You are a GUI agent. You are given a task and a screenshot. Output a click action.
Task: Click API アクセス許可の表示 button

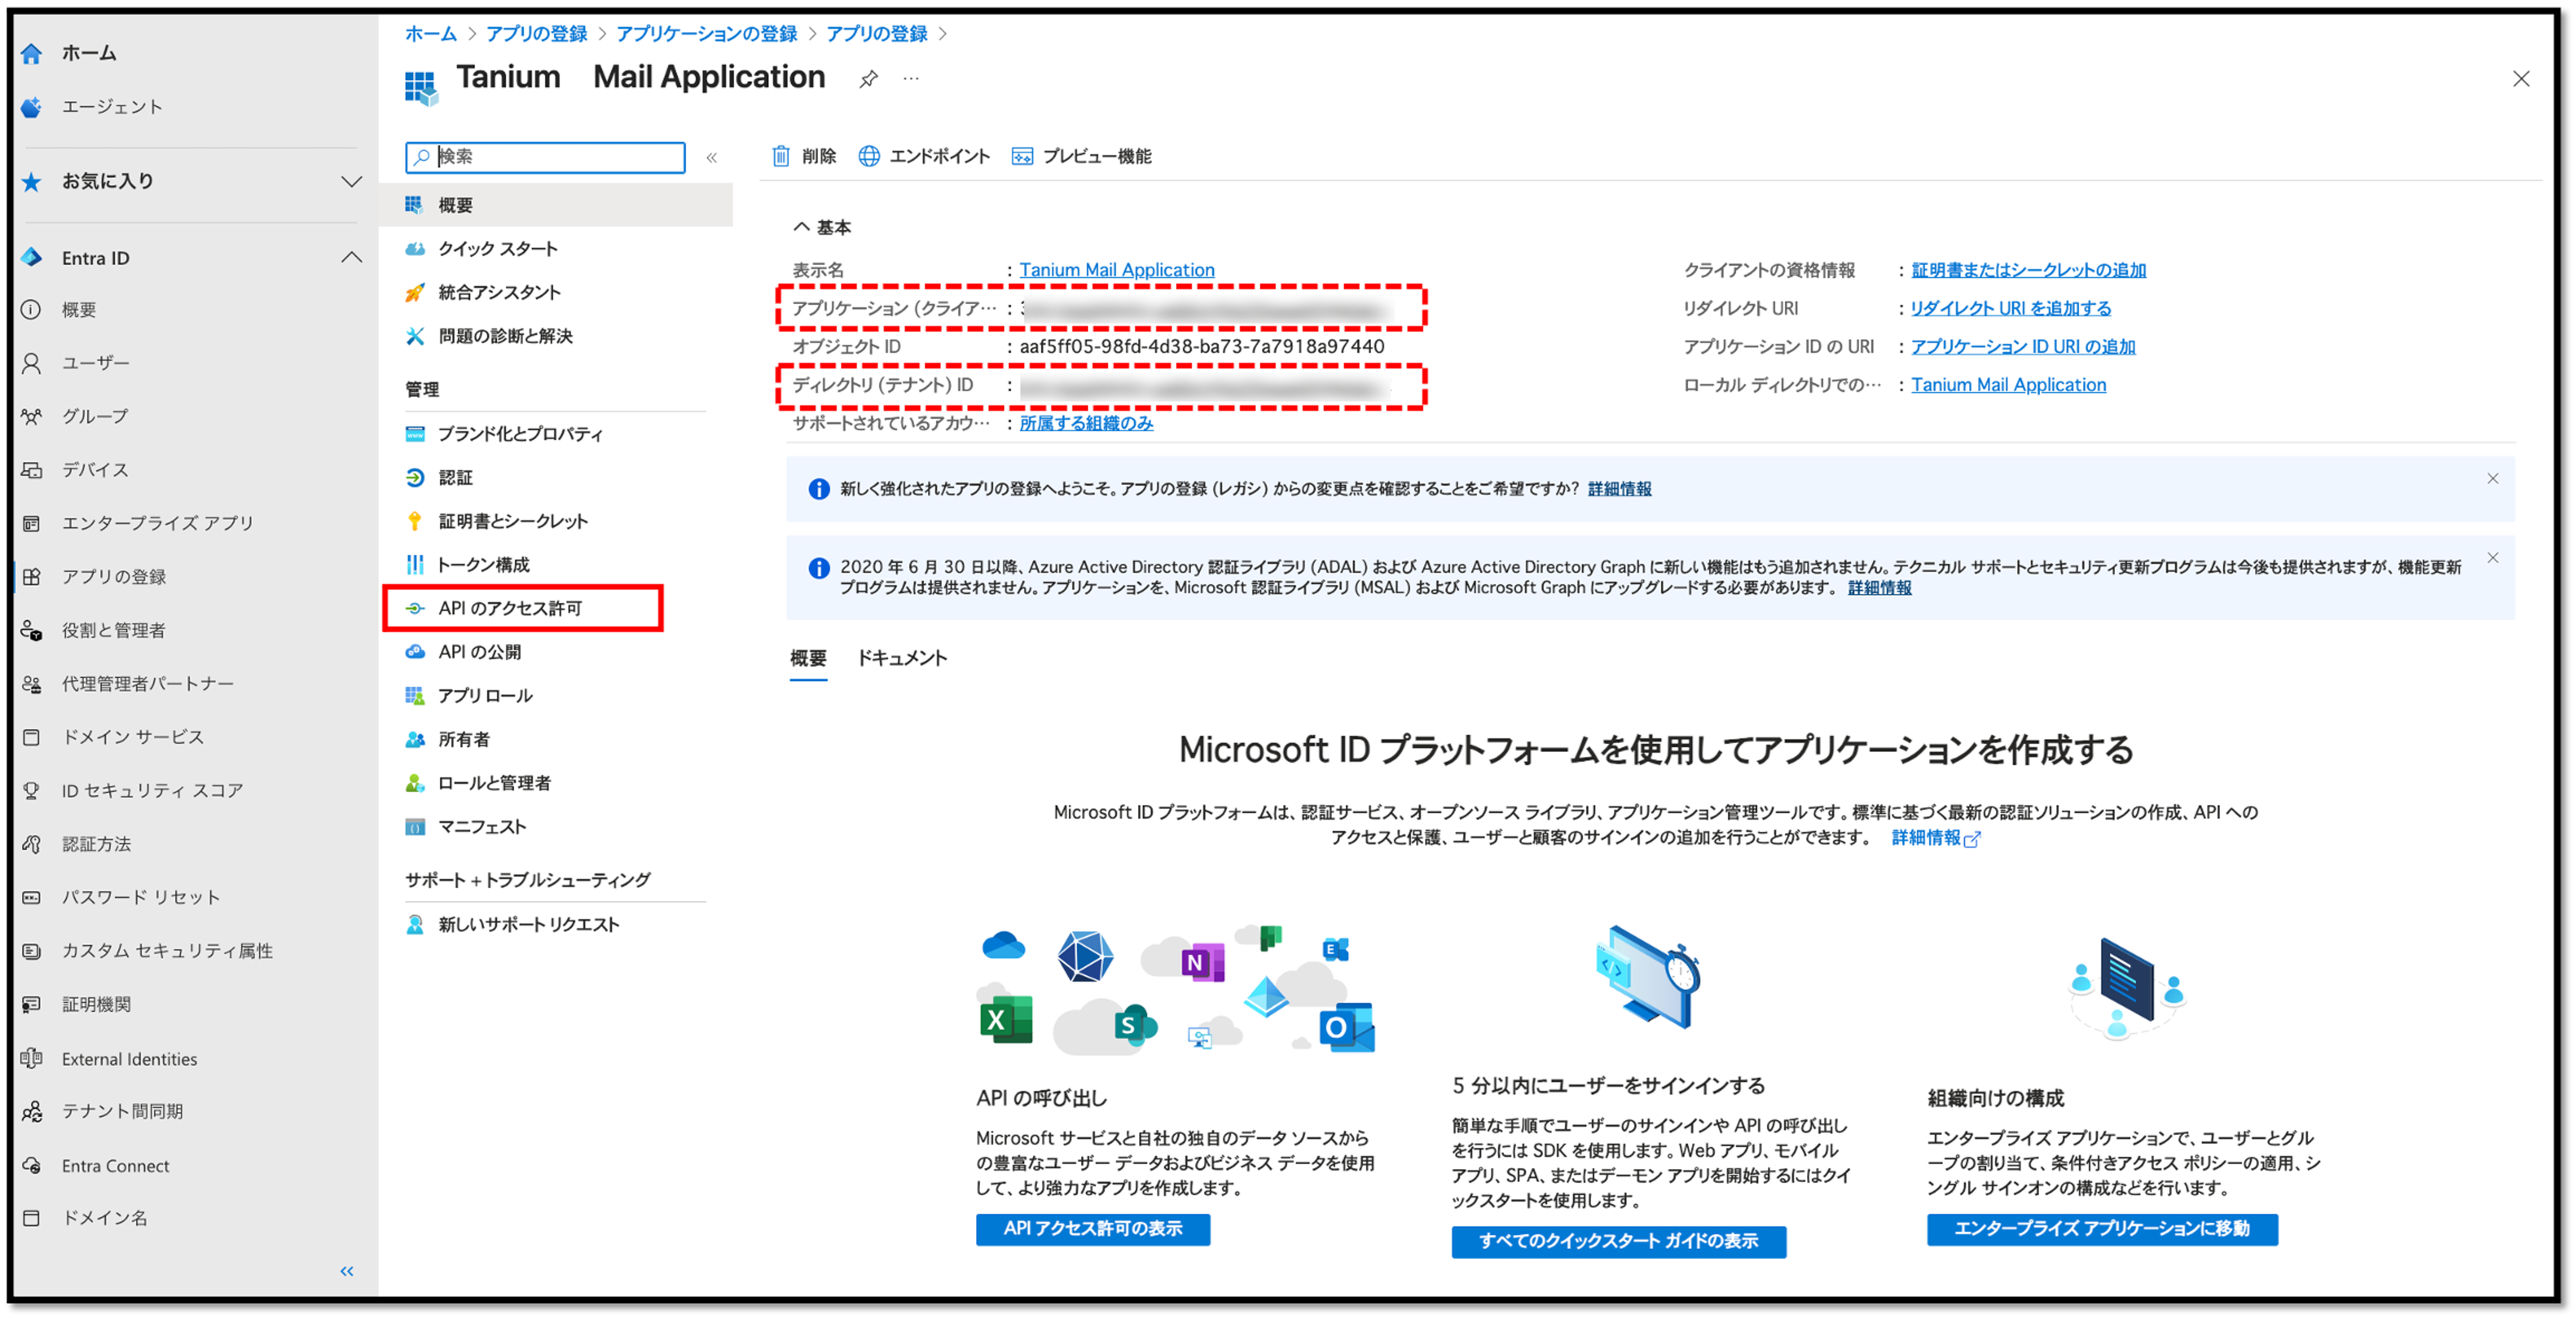tap(1092, 1229)
